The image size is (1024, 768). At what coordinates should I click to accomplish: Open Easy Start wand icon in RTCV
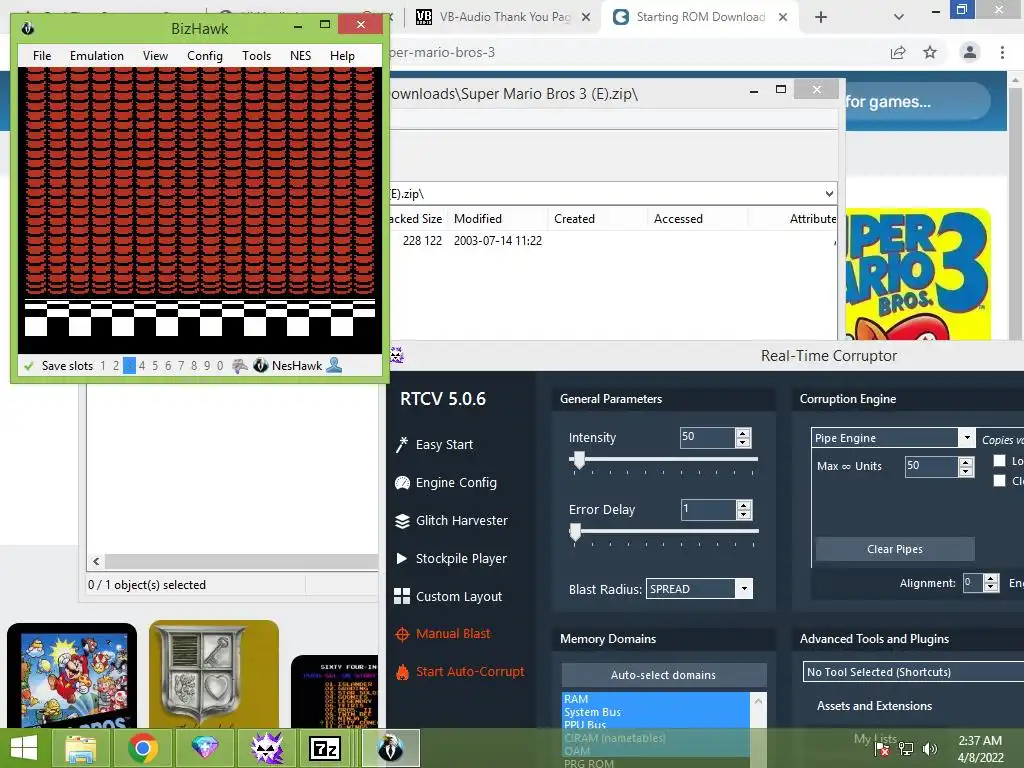point(402,445)
